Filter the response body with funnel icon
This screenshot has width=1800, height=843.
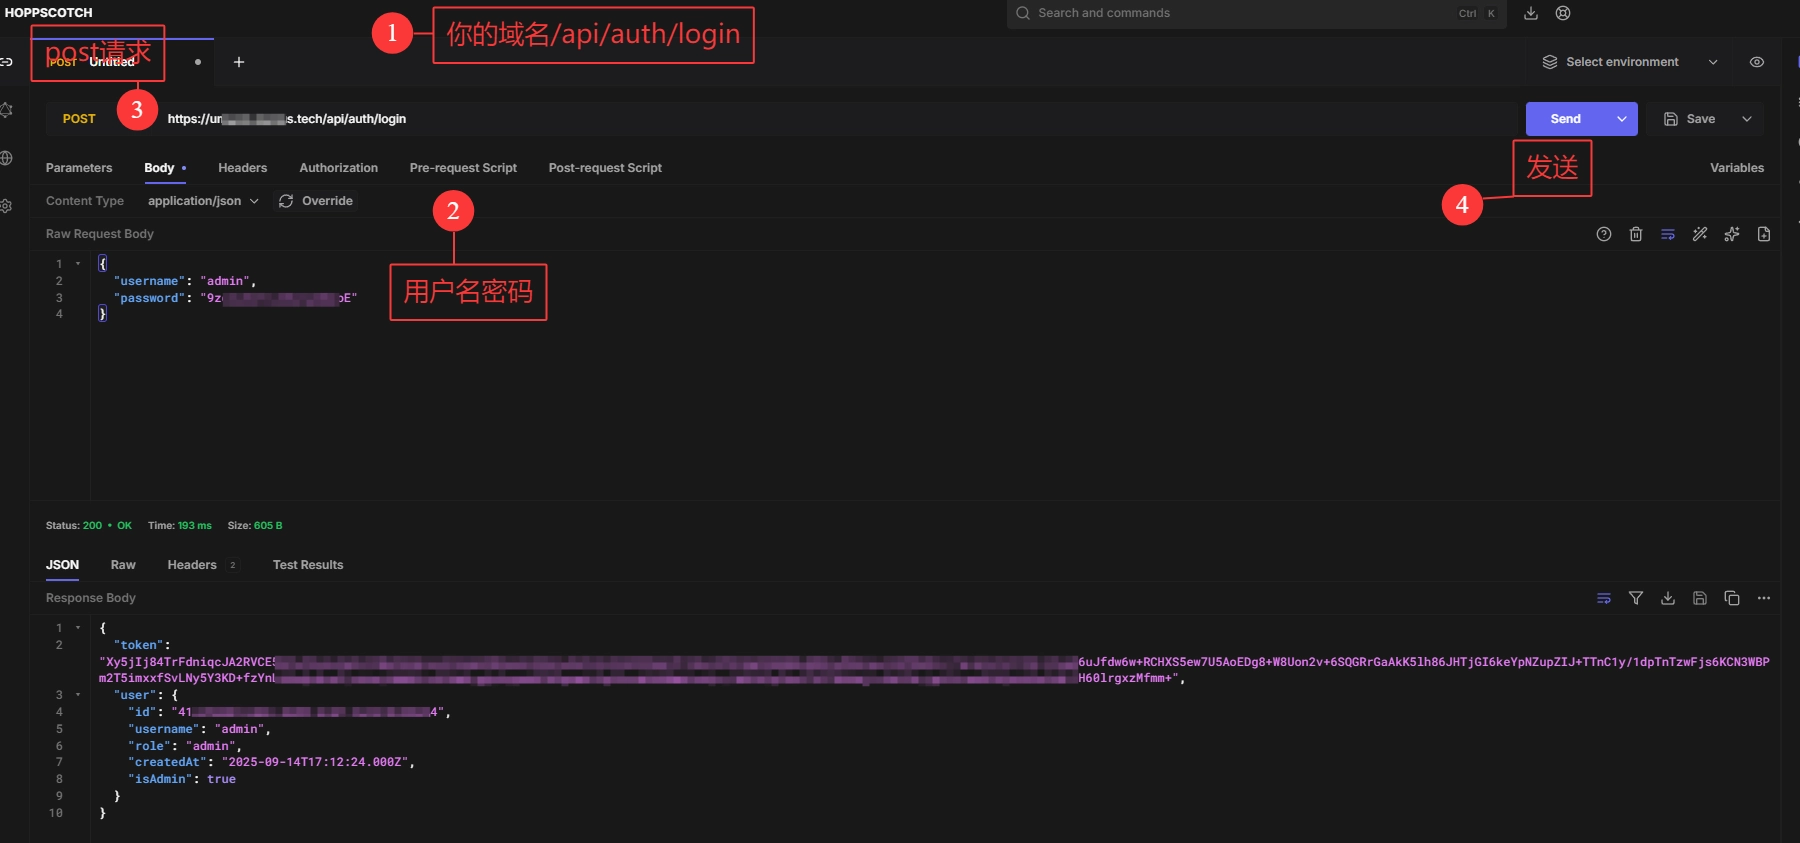pos(1636,598)
